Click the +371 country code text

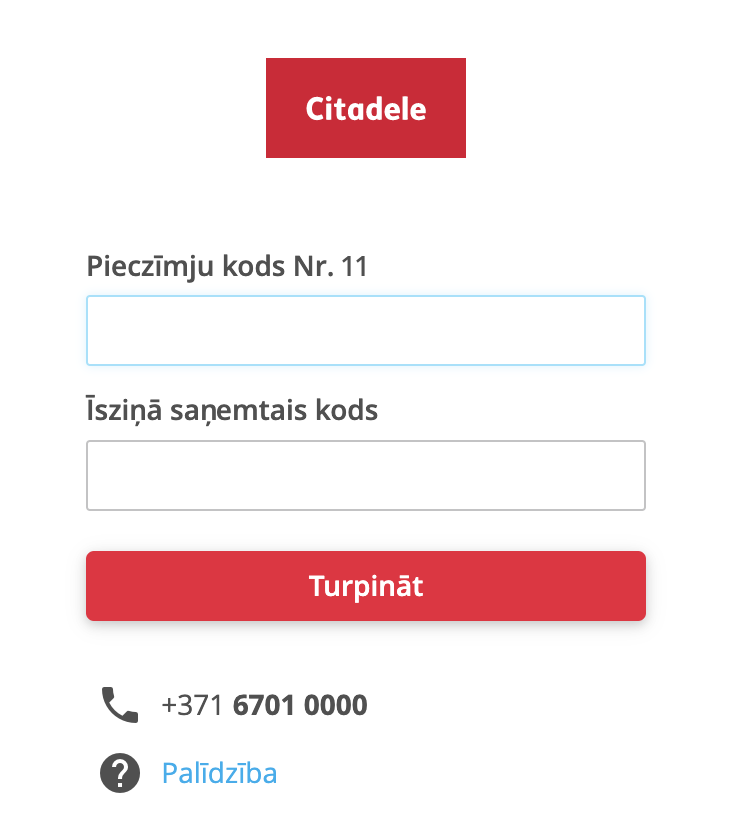[192, 705]
